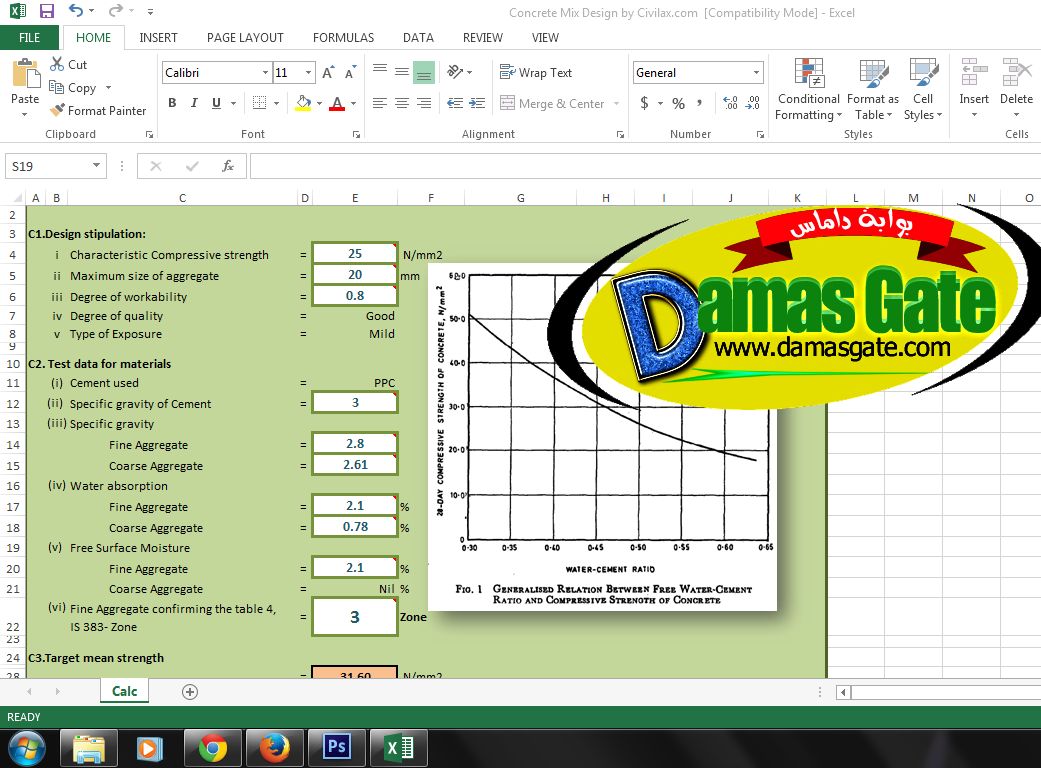Apply Comma Style format
1041x768 pixels.
point(700,103)
